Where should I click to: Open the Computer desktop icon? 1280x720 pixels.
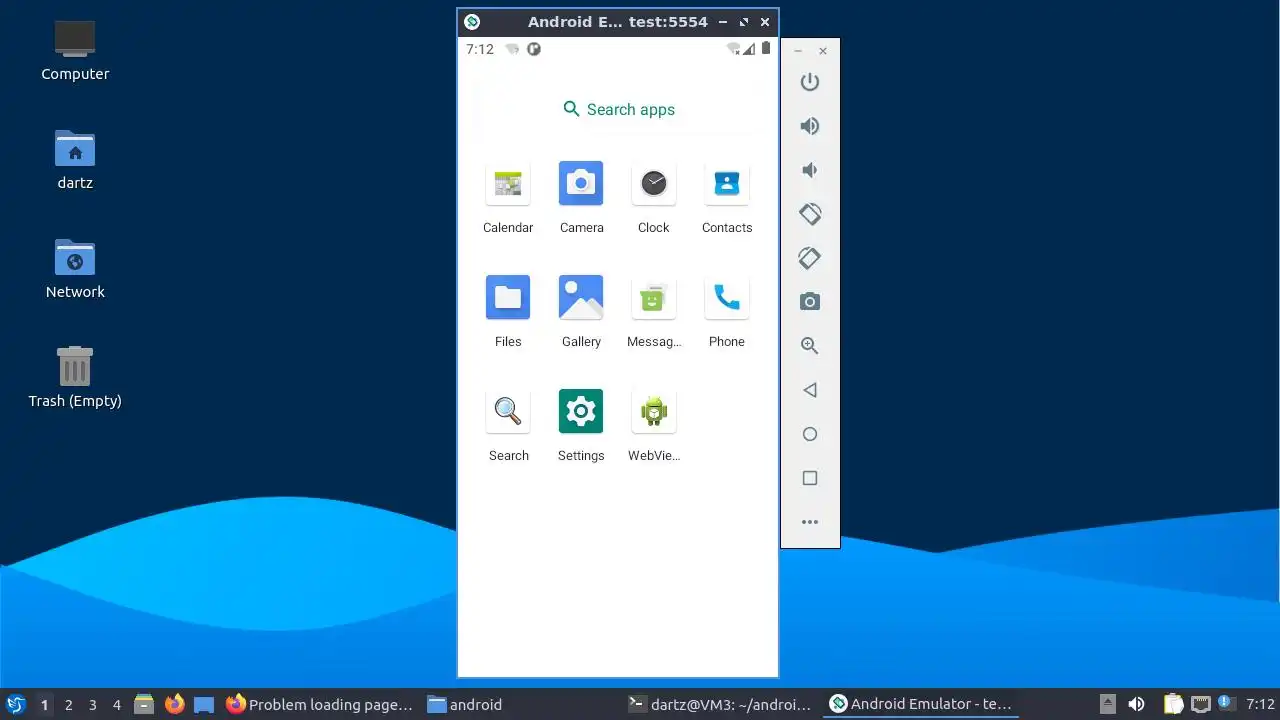click(x=75, y=51)
